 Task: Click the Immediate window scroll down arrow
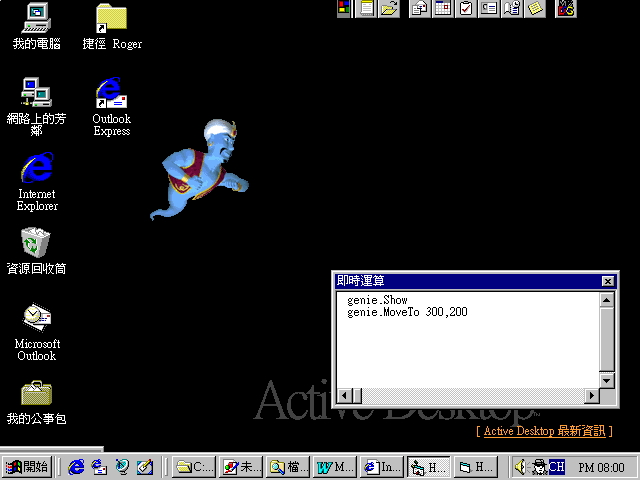pos(607,380)
